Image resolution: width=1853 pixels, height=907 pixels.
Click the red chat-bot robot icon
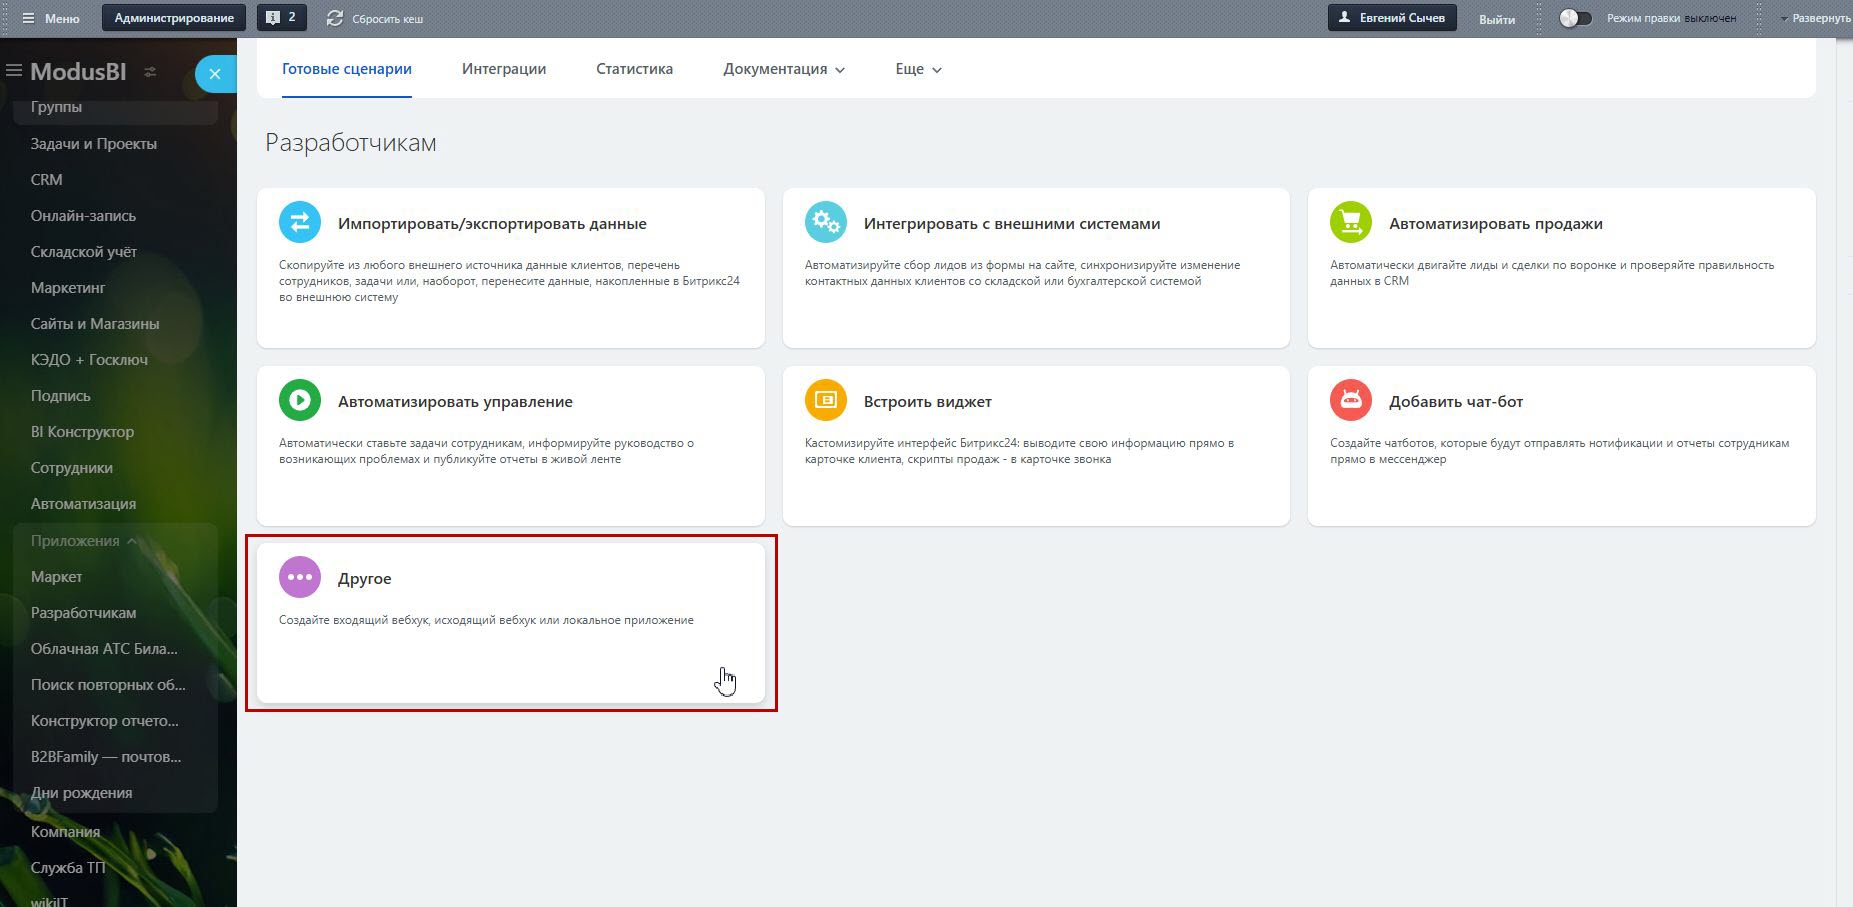1351,400
